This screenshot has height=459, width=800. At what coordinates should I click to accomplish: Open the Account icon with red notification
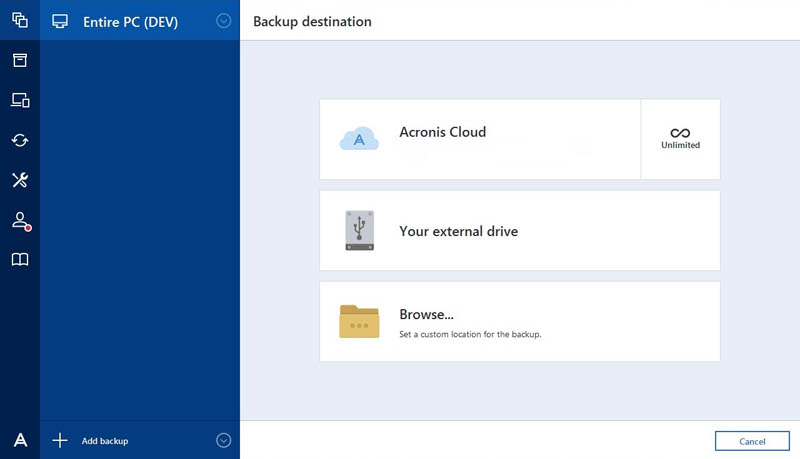pos(21,221)
